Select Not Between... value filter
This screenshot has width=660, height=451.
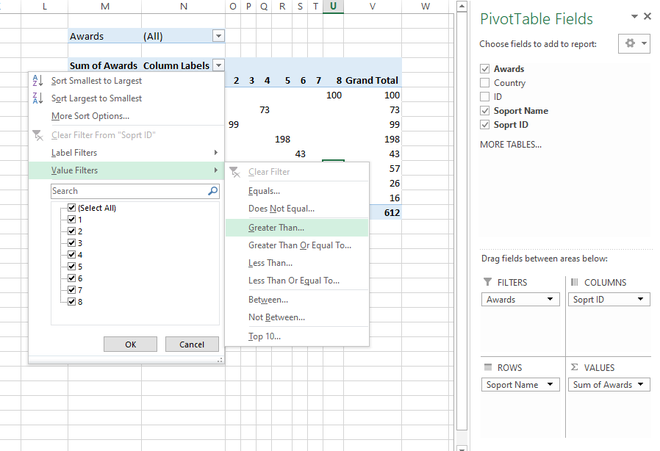[297, 317]
